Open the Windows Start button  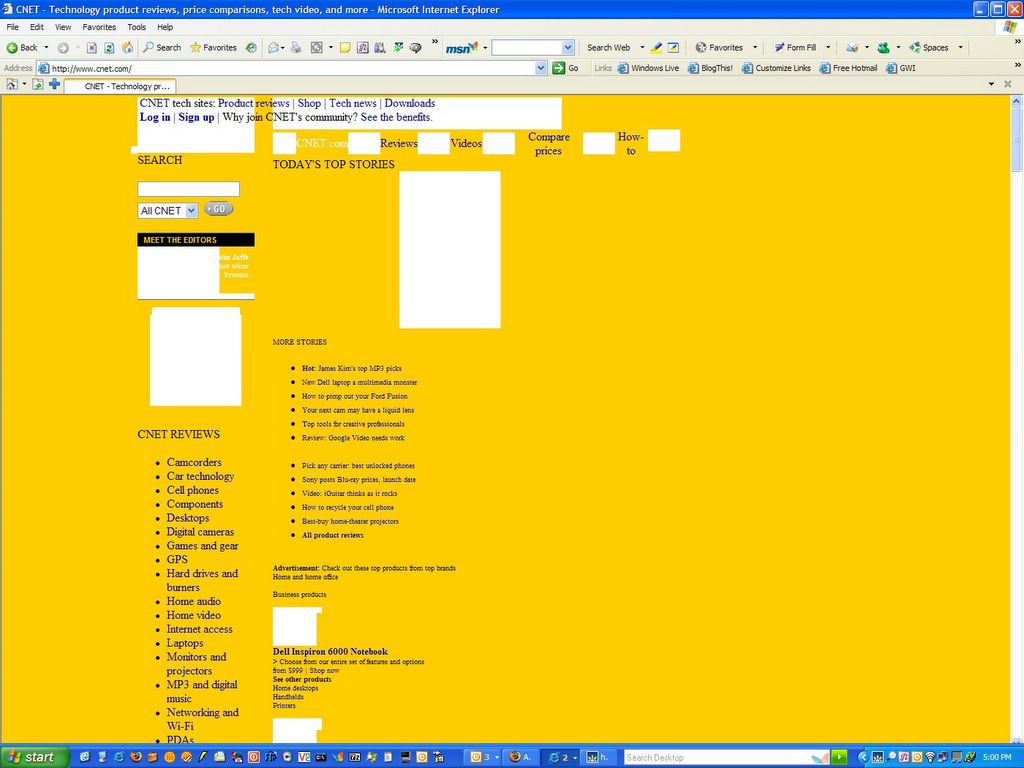(34, 757)
